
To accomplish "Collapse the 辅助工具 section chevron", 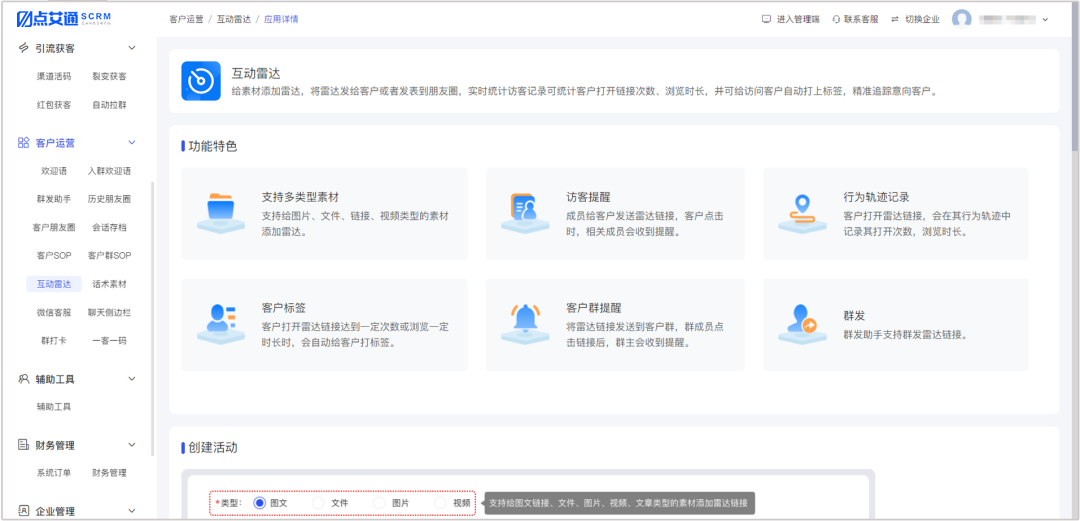I will (x=132, y=379).
